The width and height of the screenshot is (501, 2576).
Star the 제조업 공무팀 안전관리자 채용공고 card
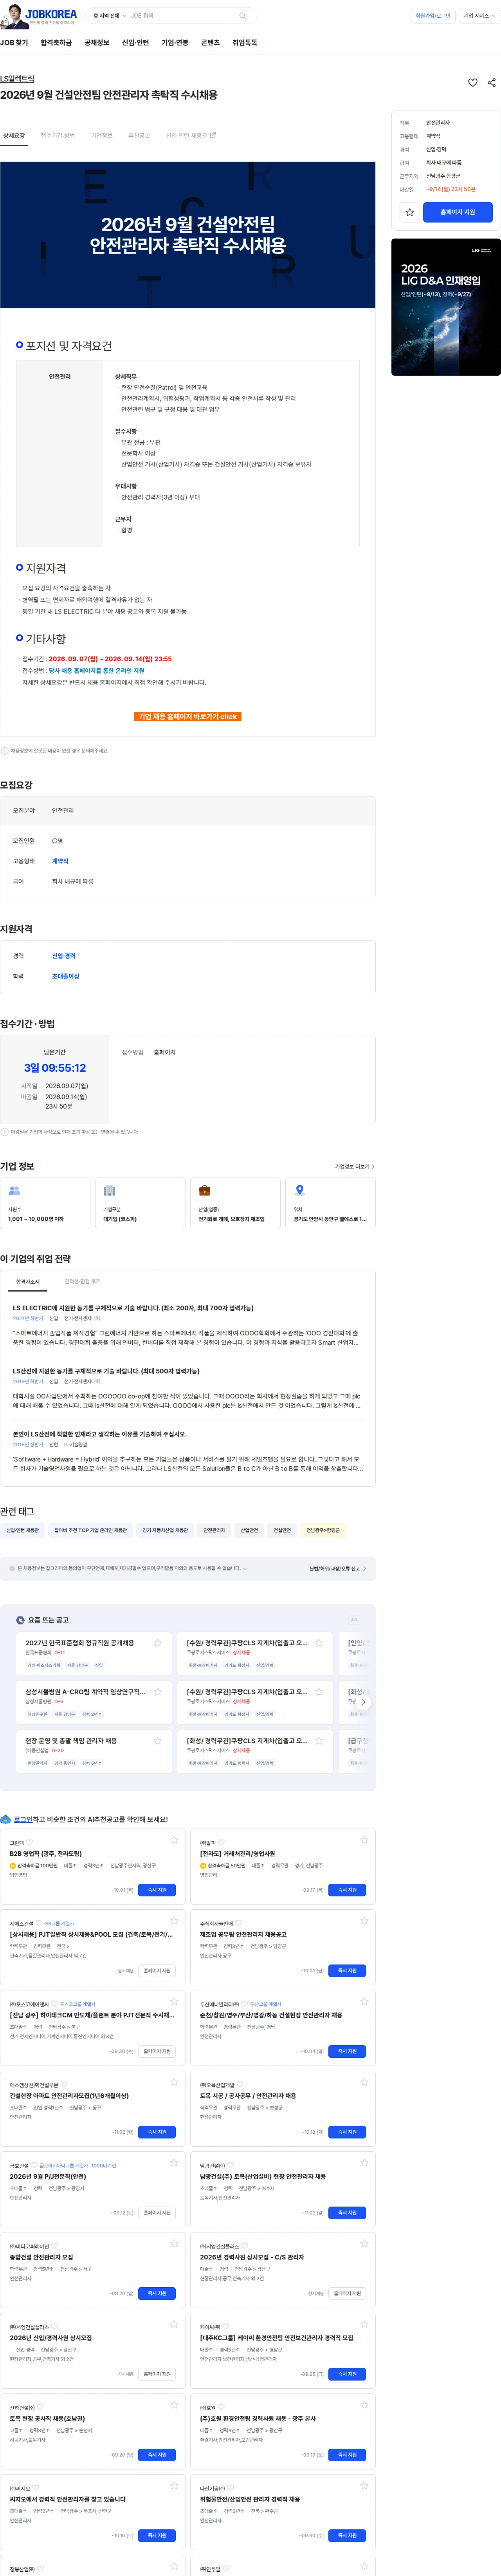coord(364,1921)
